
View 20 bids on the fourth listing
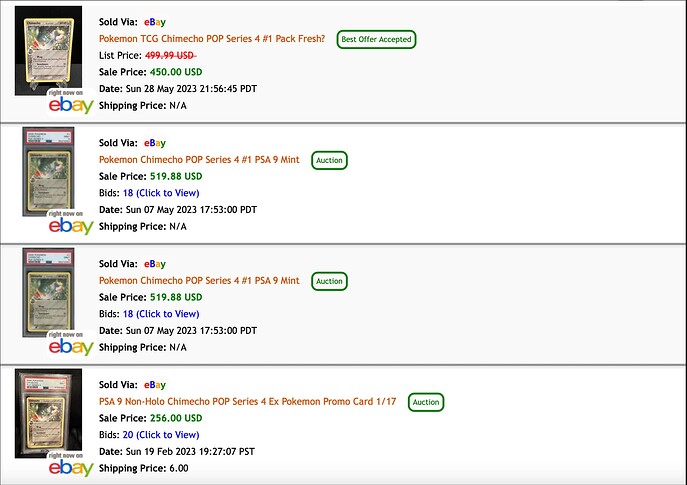point(161,435)
